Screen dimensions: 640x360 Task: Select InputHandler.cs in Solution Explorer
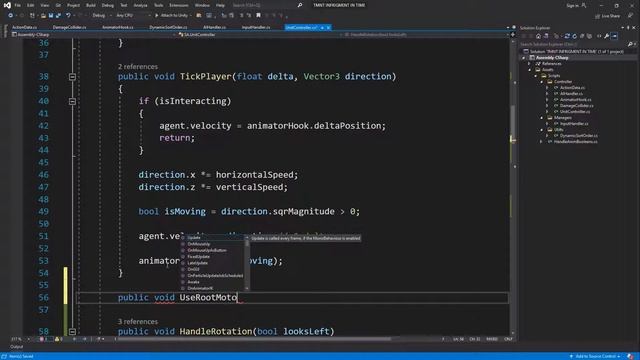(x=574, y=124)
